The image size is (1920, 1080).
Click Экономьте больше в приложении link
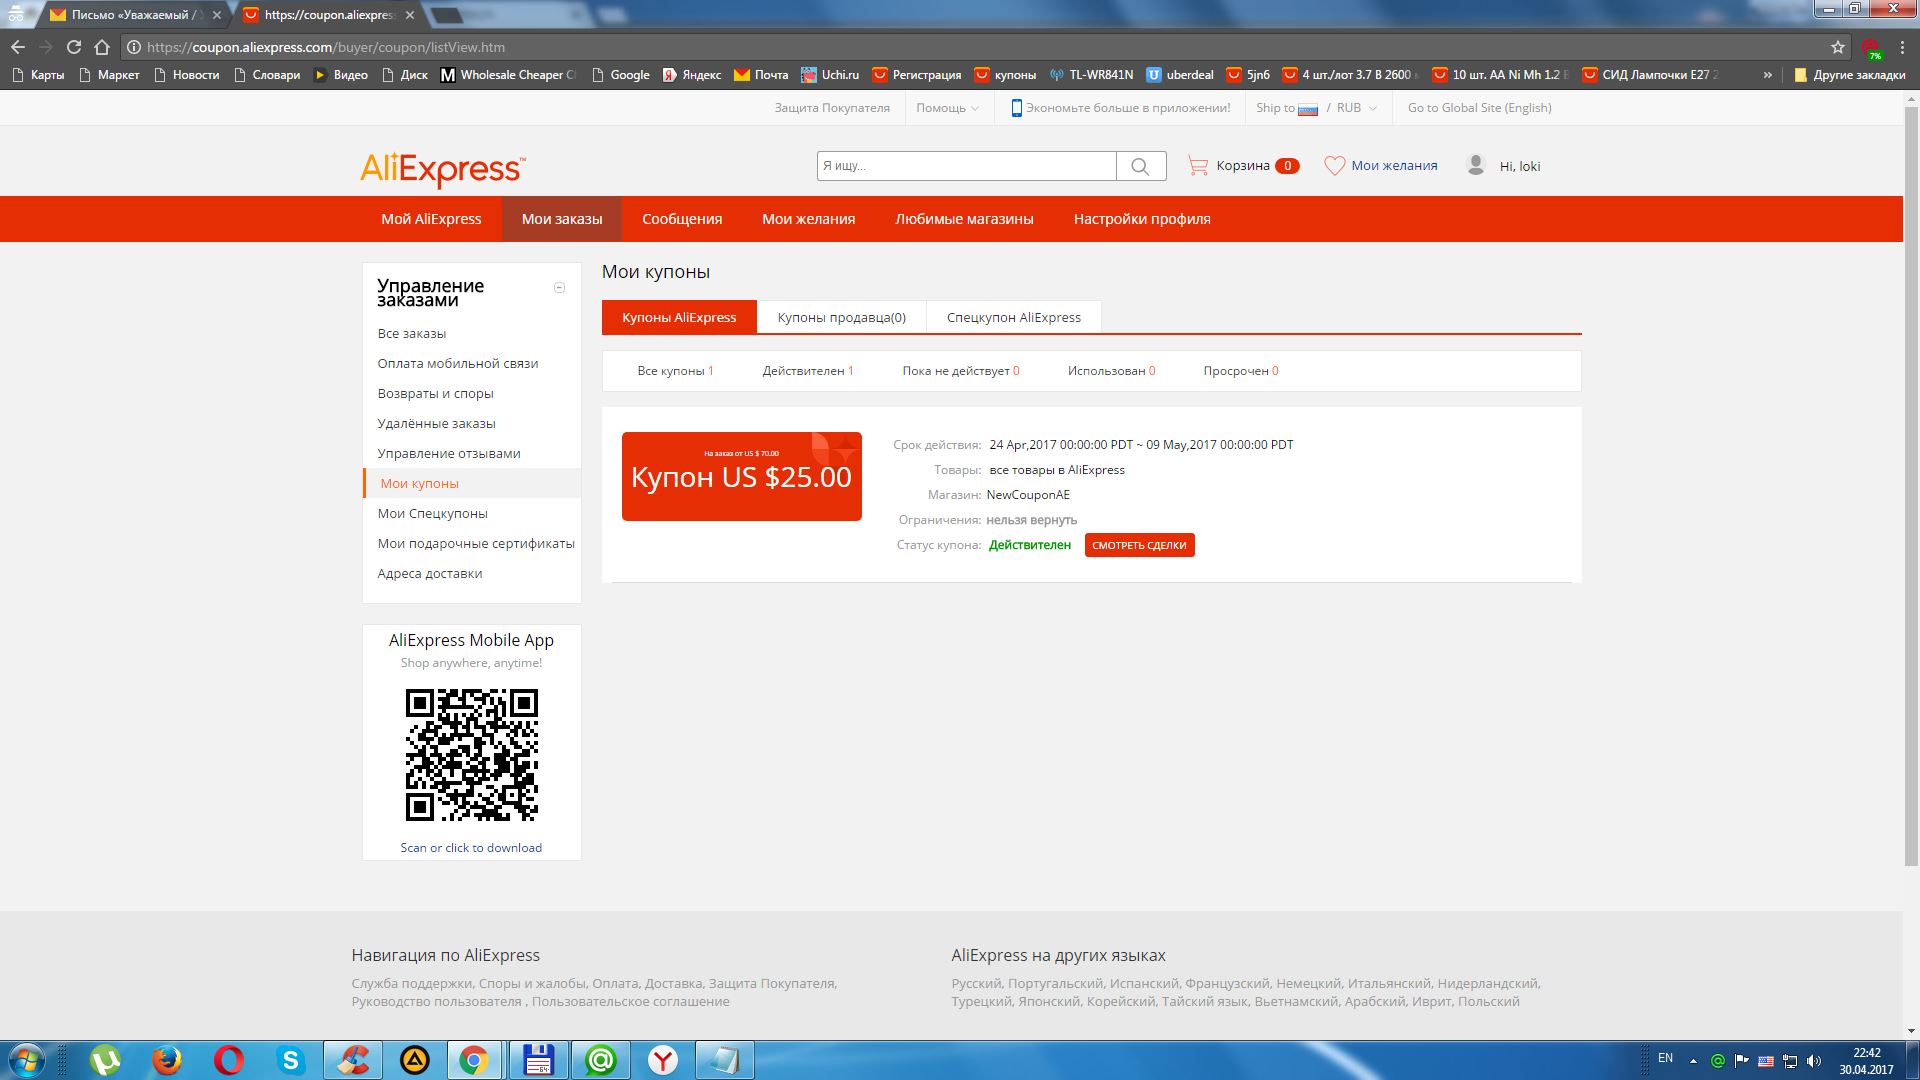coord(1121,108)
